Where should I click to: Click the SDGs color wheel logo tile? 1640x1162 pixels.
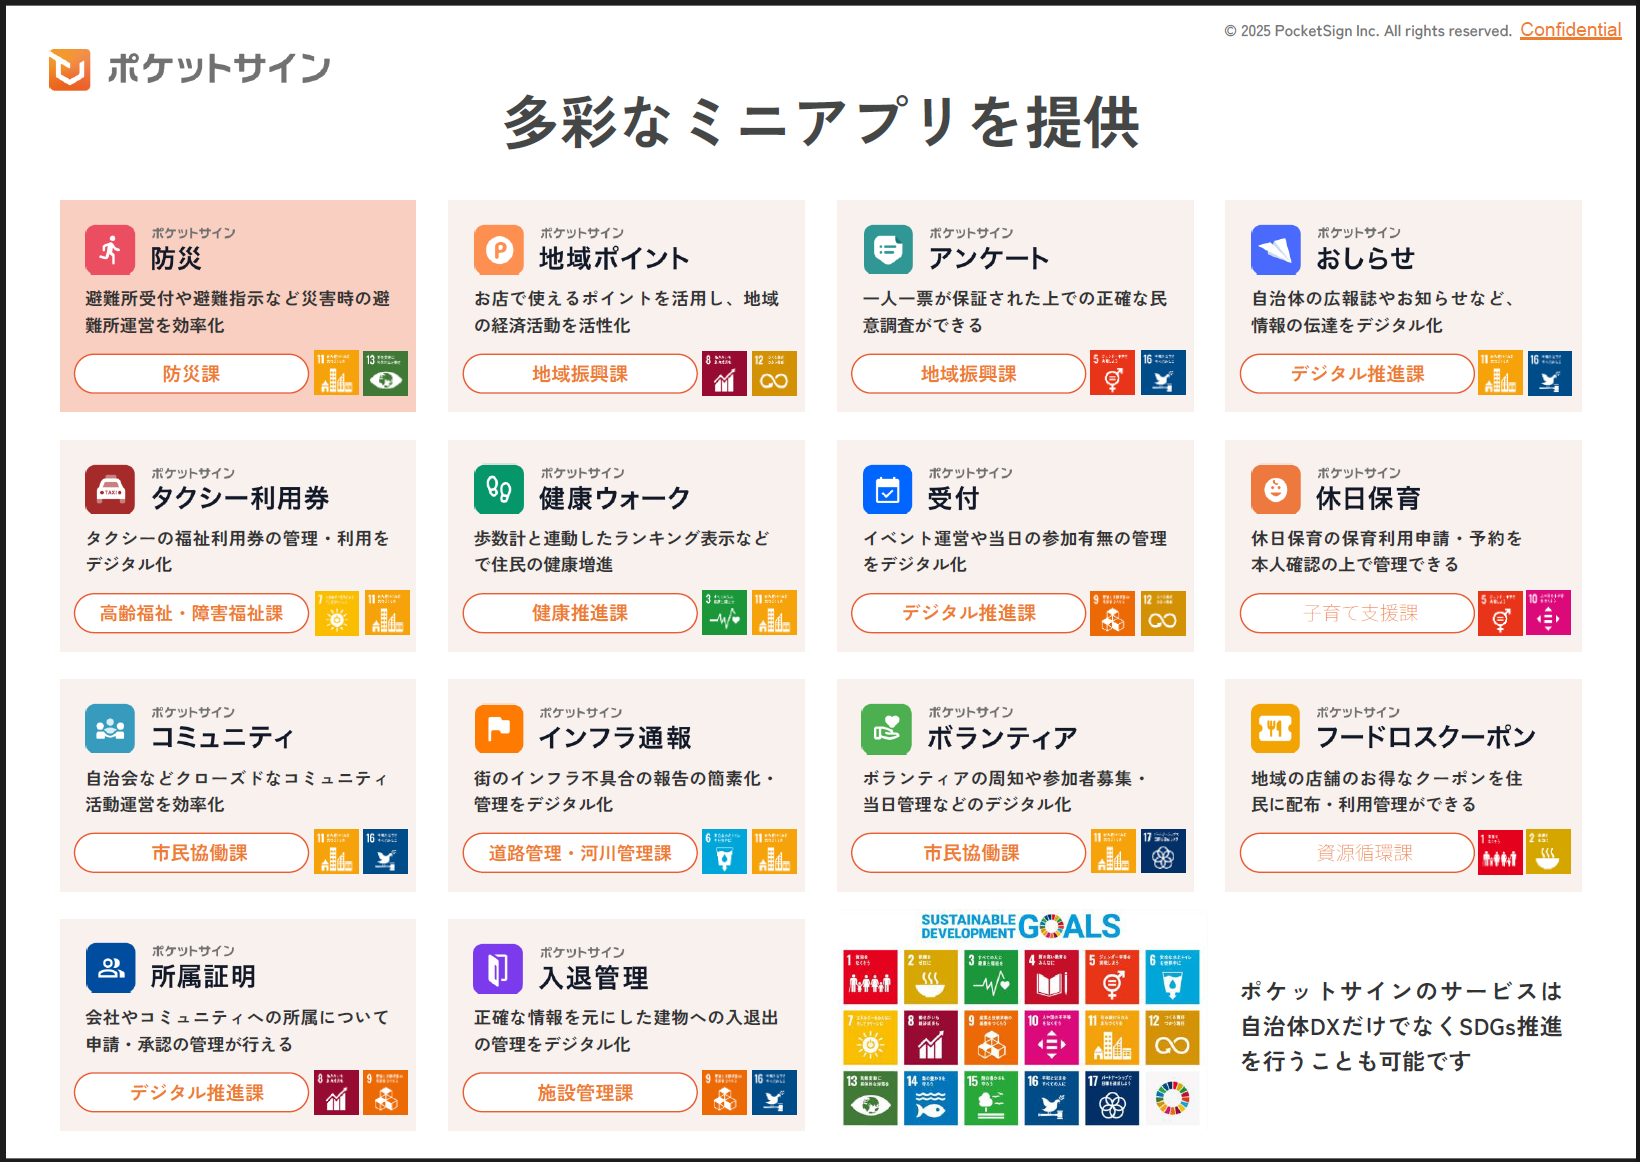1172,1098
